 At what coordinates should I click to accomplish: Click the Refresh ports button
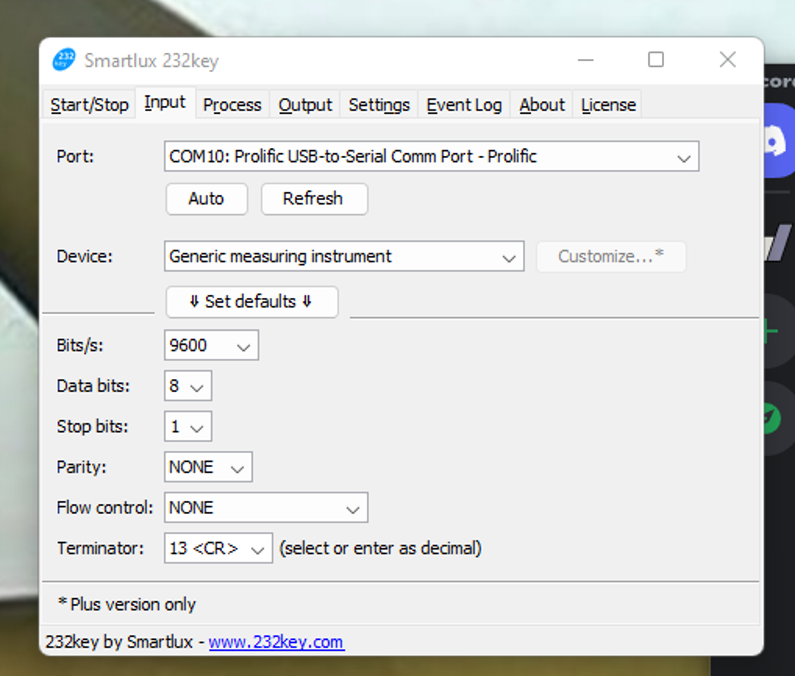(314, 199)
